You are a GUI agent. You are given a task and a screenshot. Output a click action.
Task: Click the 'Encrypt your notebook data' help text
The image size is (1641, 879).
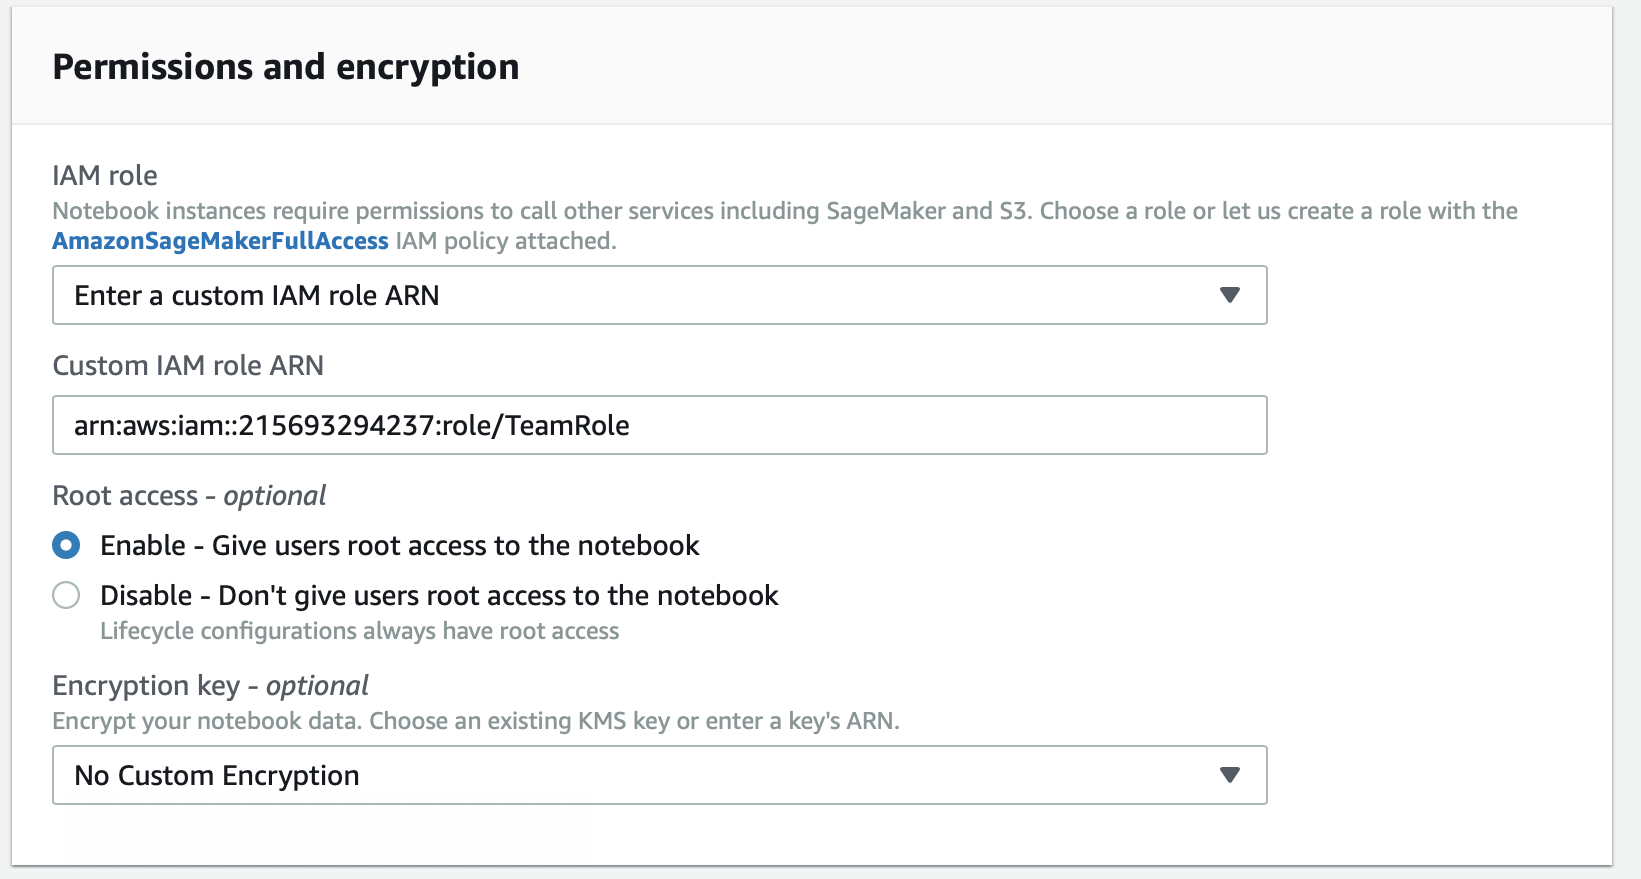click(x=475, y=721)
